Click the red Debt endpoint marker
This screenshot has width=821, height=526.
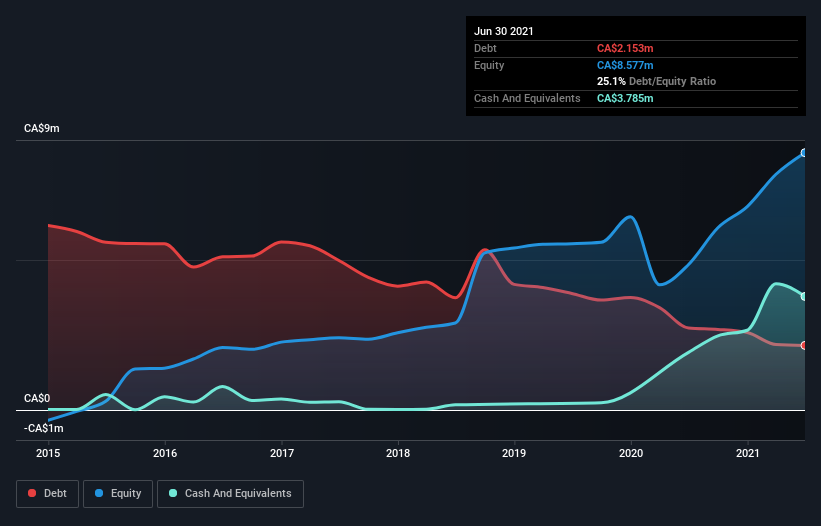point(804,345)
